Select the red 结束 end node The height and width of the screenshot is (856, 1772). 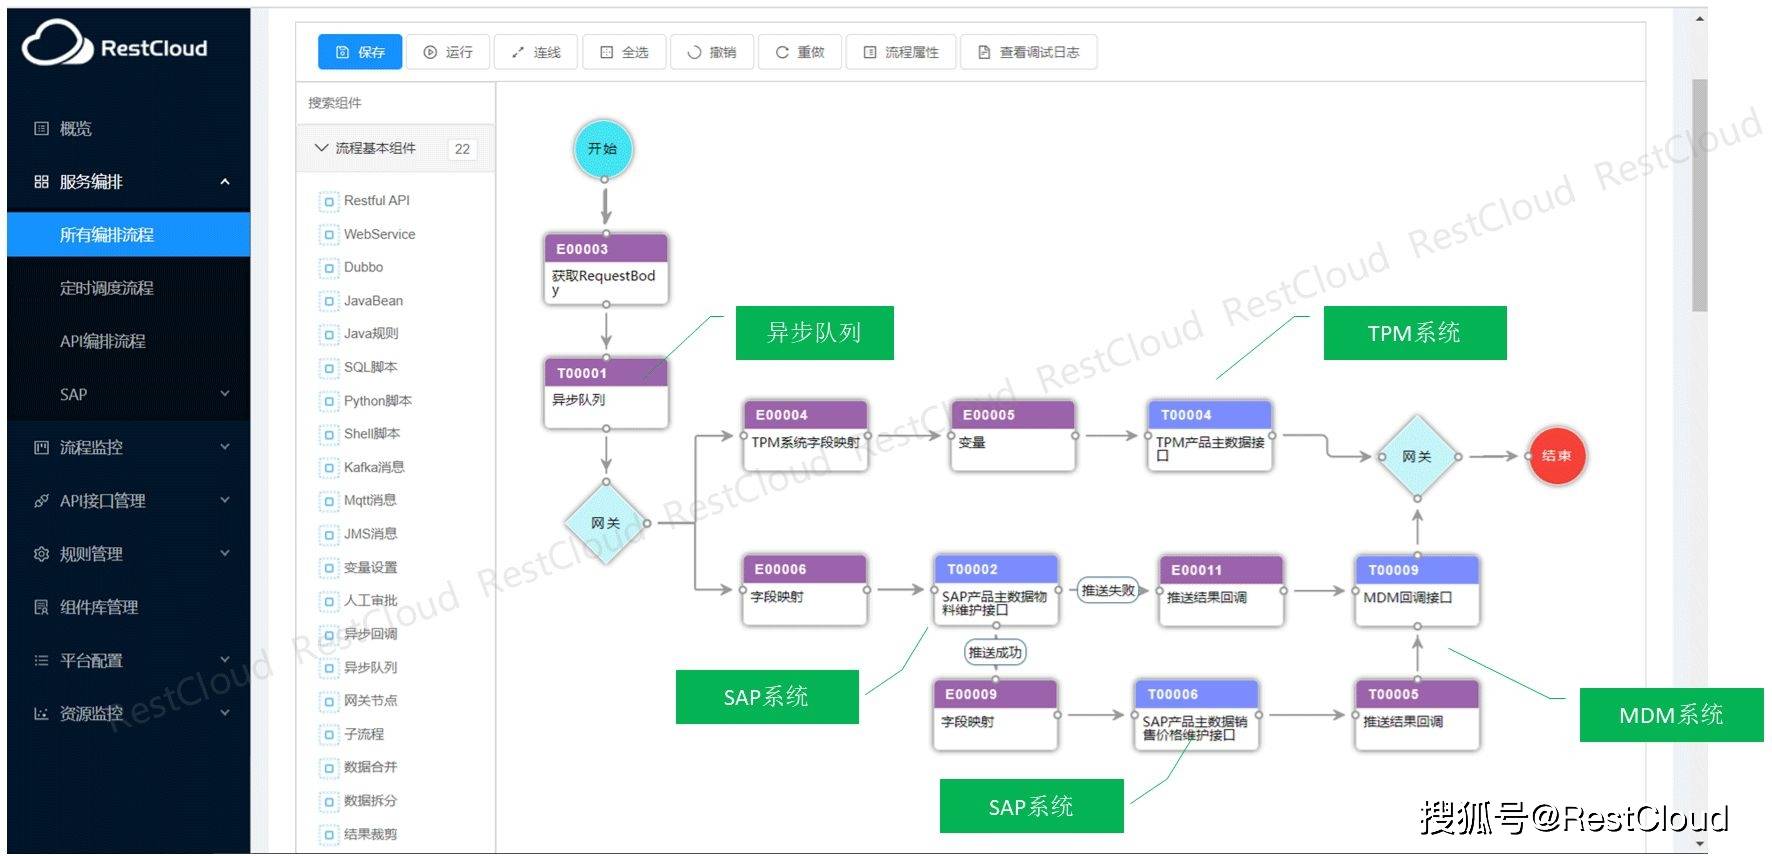click(1556, 456)
